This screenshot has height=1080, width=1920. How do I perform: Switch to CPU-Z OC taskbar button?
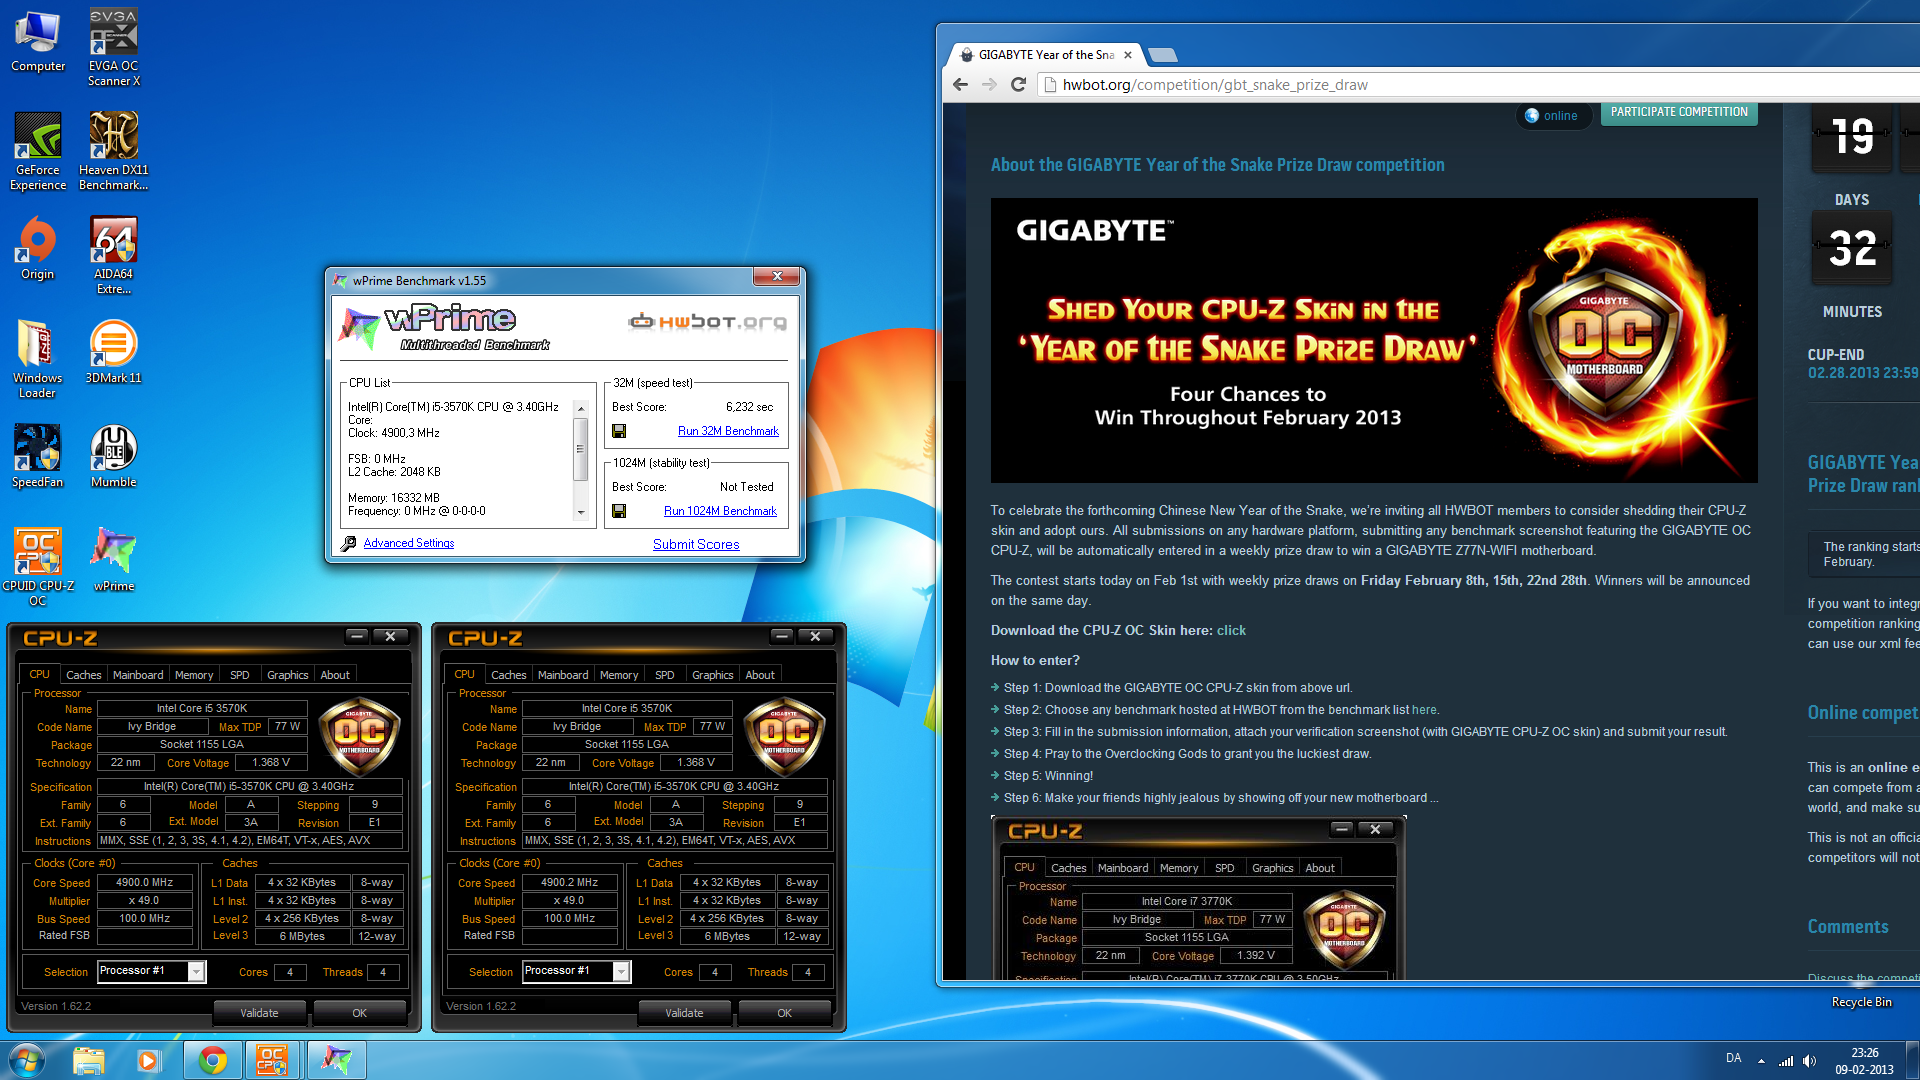click(x=273, y=1060)
